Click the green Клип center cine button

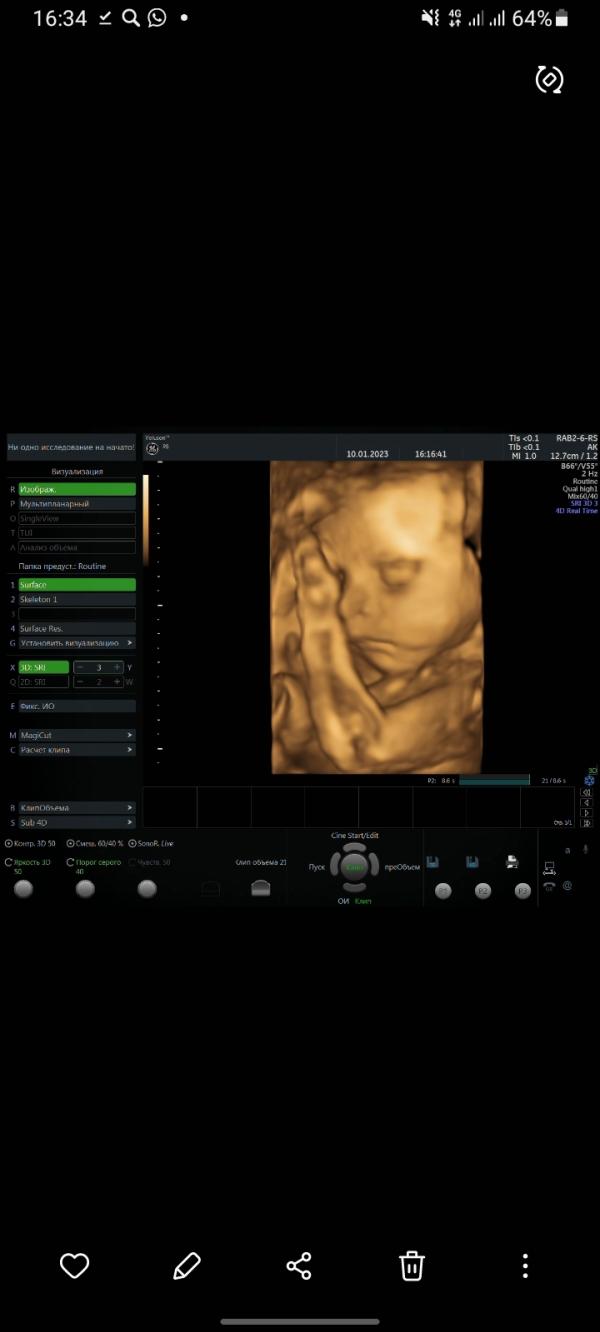pyautogui.click(x=355, y=867)
